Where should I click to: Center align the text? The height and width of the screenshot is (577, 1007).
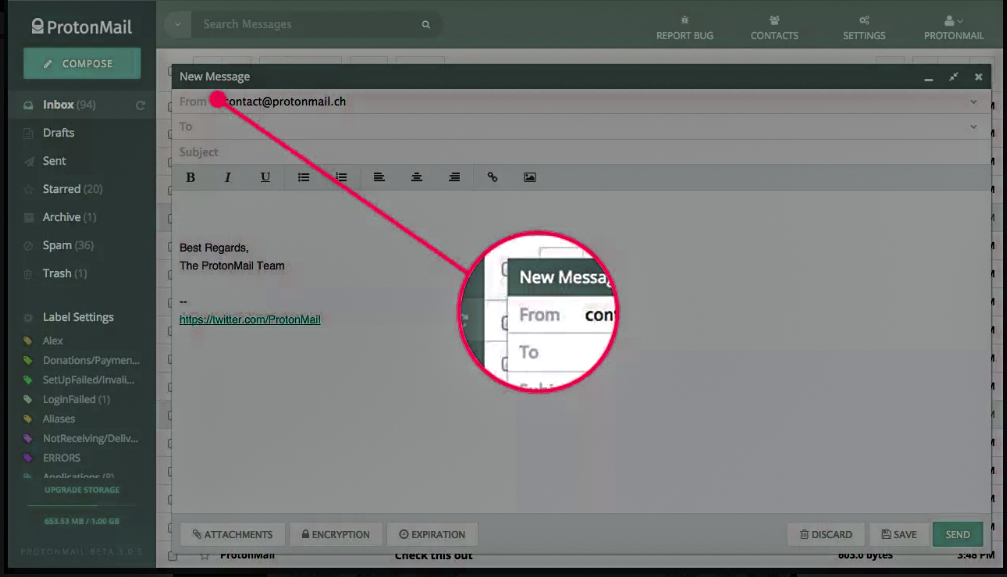tap(416, 177)
